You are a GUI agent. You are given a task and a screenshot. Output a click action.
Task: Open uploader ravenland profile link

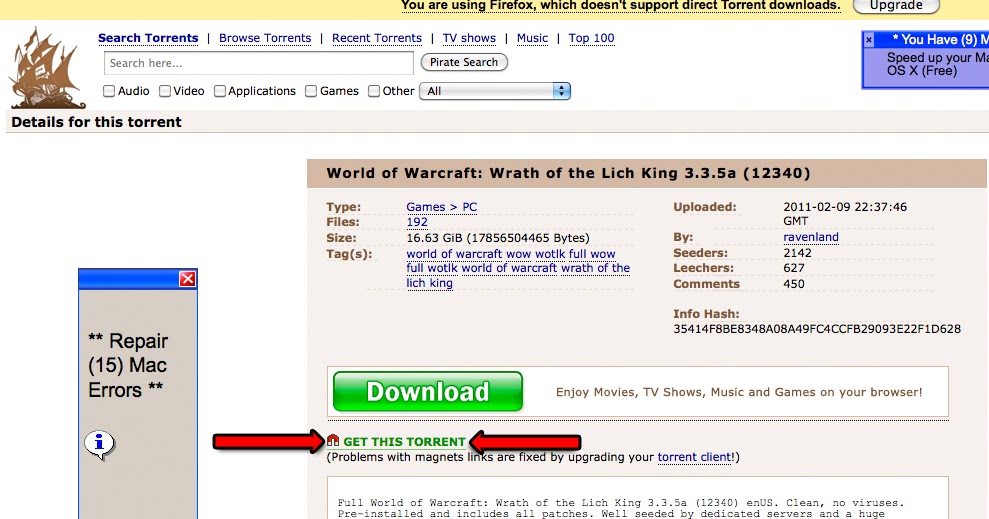(x=811, y=237)
